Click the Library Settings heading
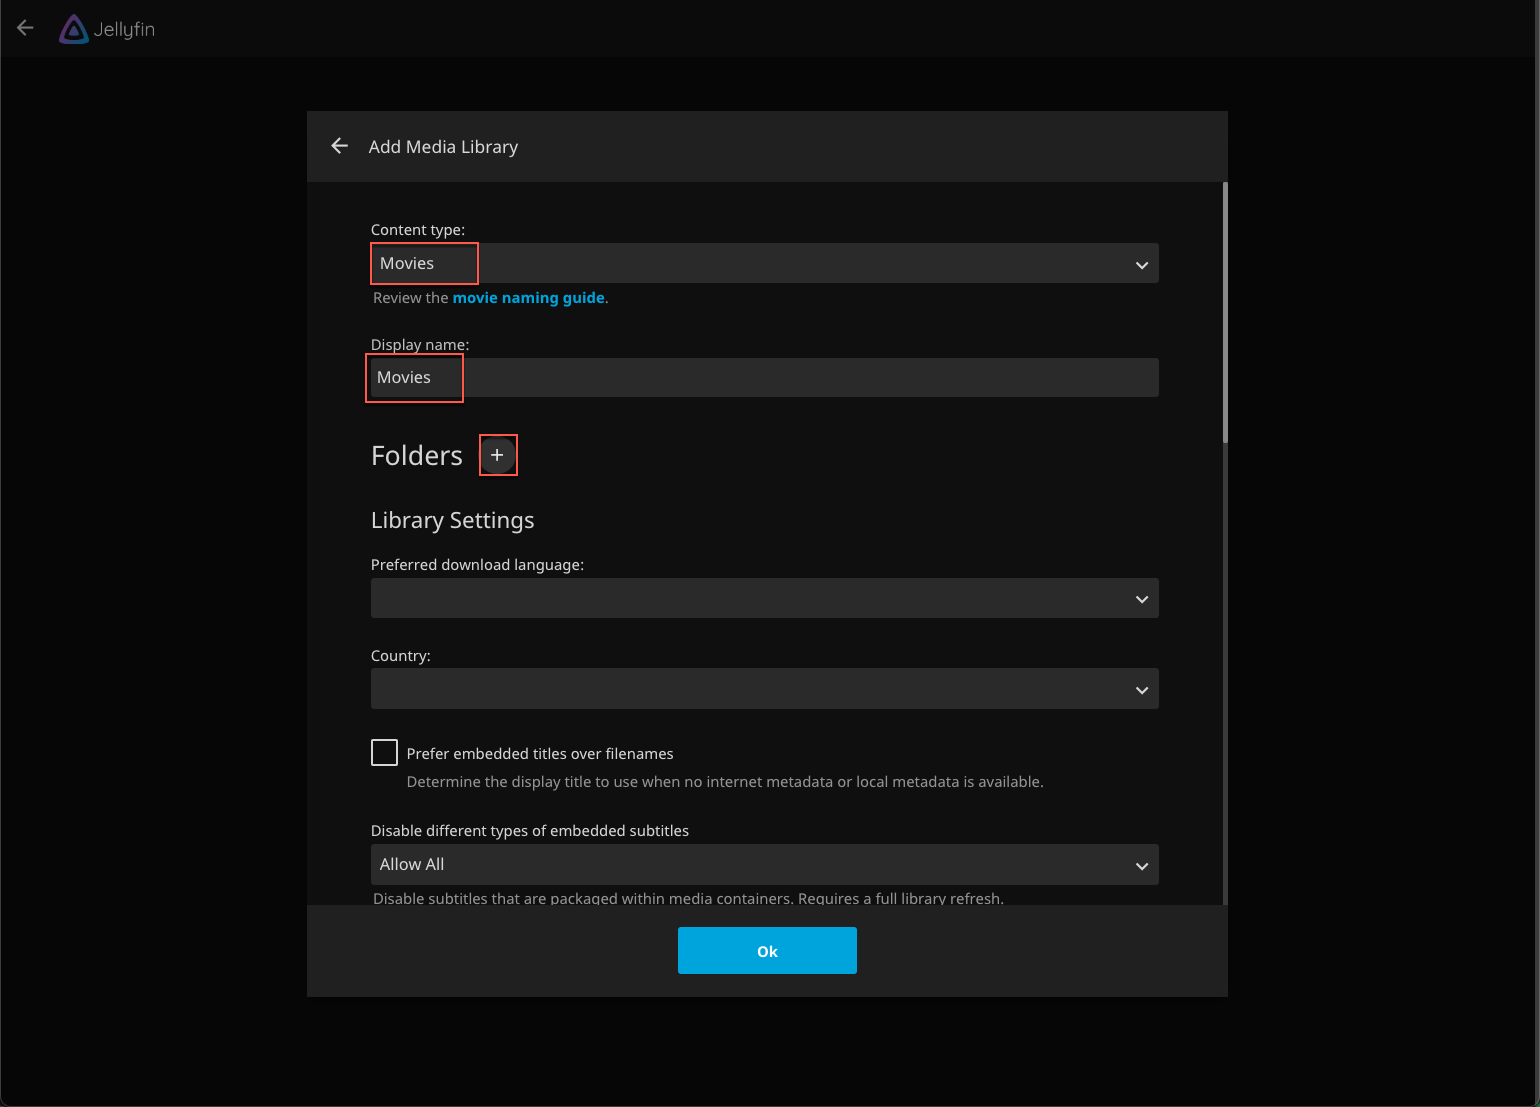Screen dimensions: 1540x1107 452,520
